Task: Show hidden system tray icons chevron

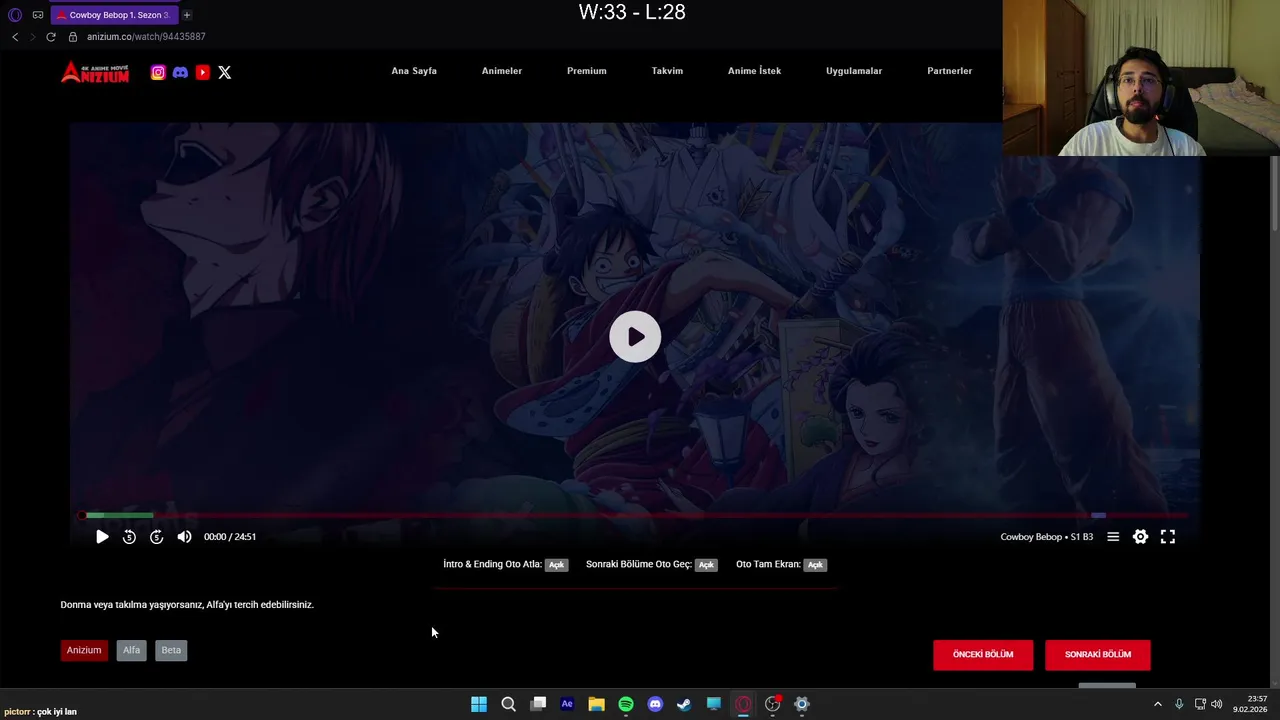Action: pyautogui.click(x=1158, y=704)
